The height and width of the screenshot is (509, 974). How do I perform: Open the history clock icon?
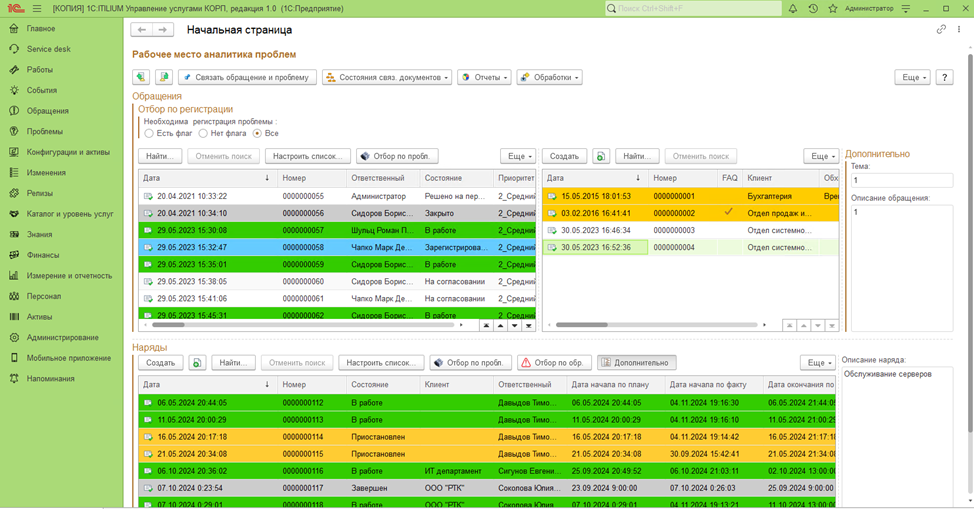click(x=813, y=9)
